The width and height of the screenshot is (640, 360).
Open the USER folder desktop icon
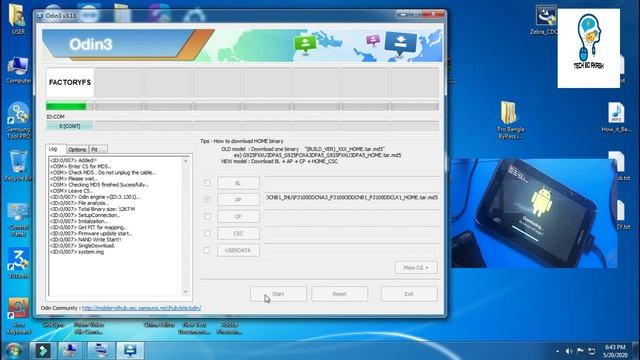(x=17, y=18)
